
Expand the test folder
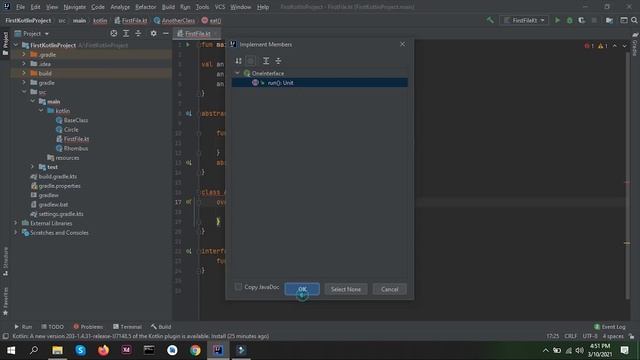(x=33, y=167)
